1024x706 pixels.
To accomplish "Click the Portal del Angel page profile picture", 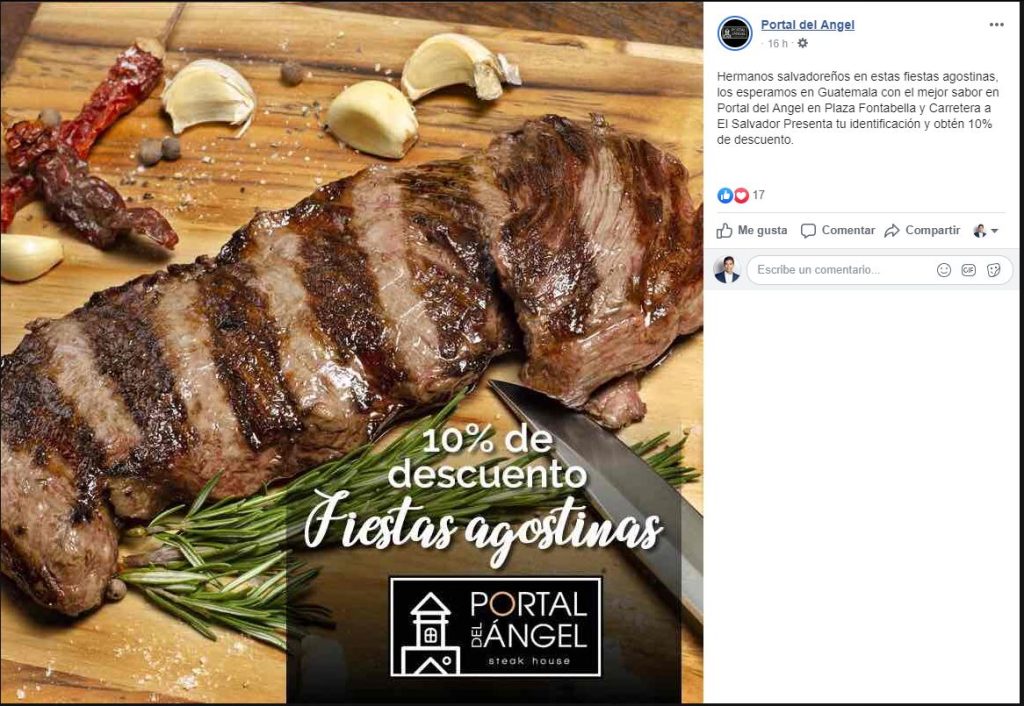I will pyautogui.click(x=735, y=33).
